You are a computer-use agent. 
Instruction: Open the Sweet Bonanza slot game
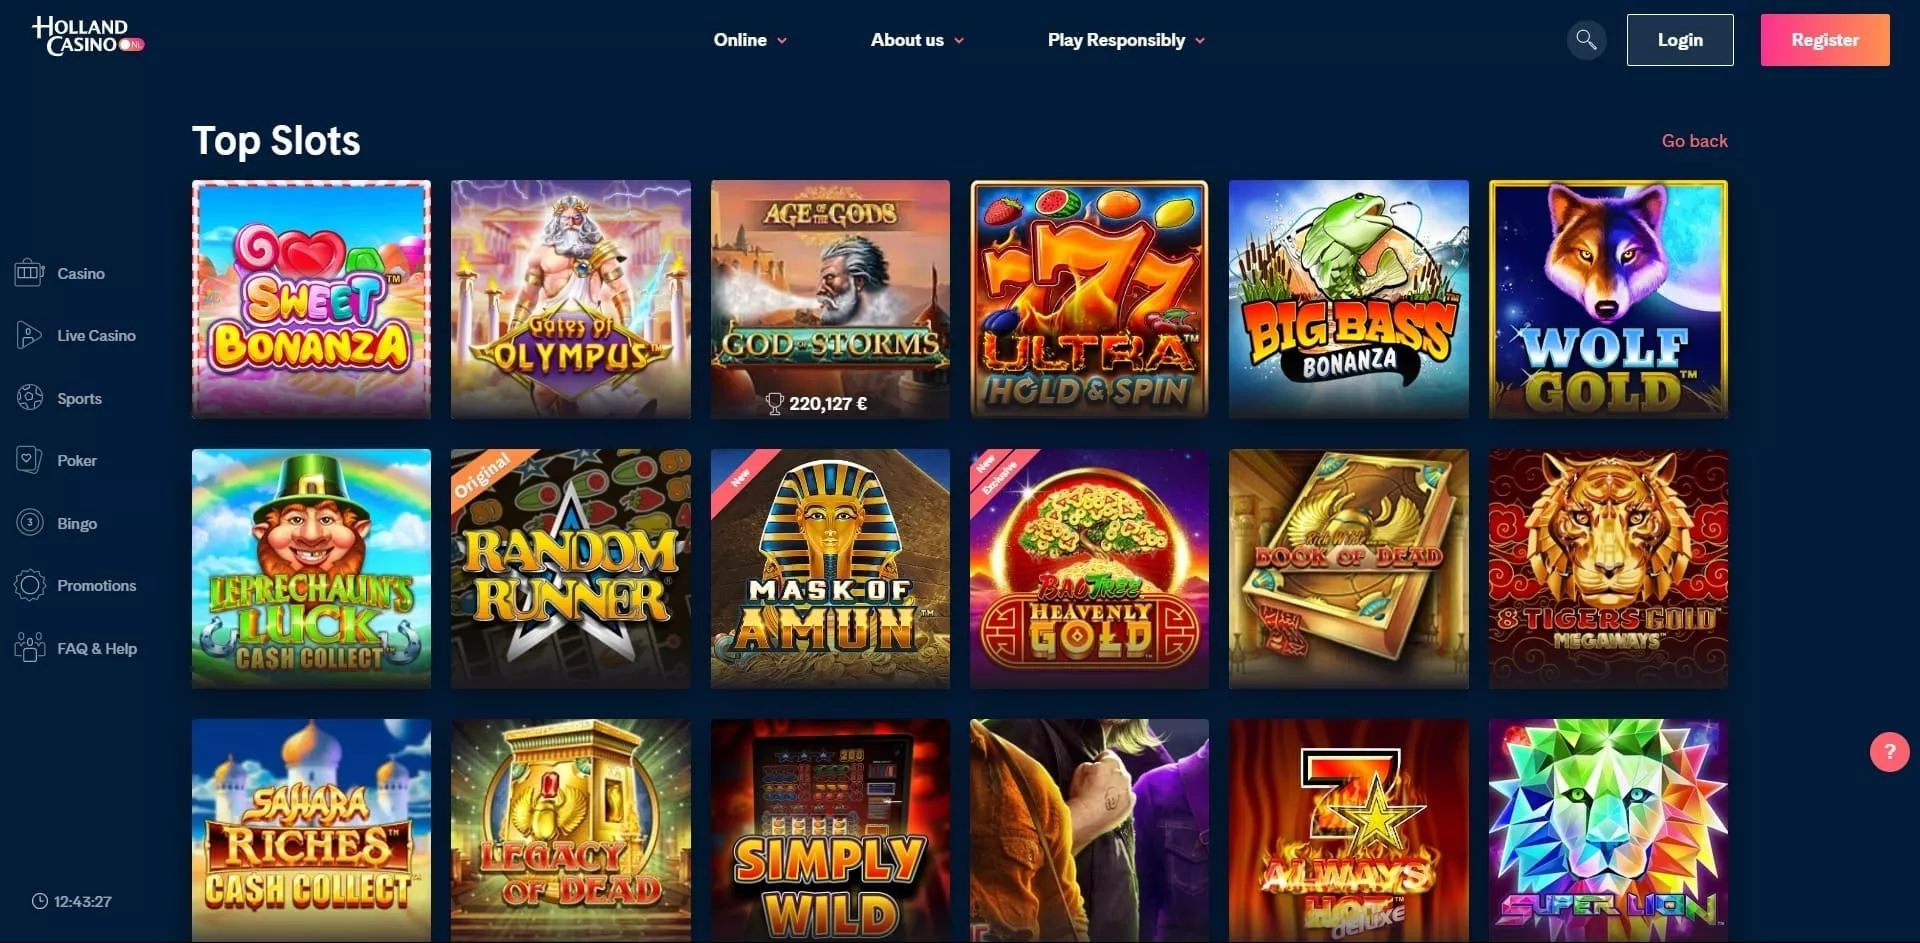point(311,299)
